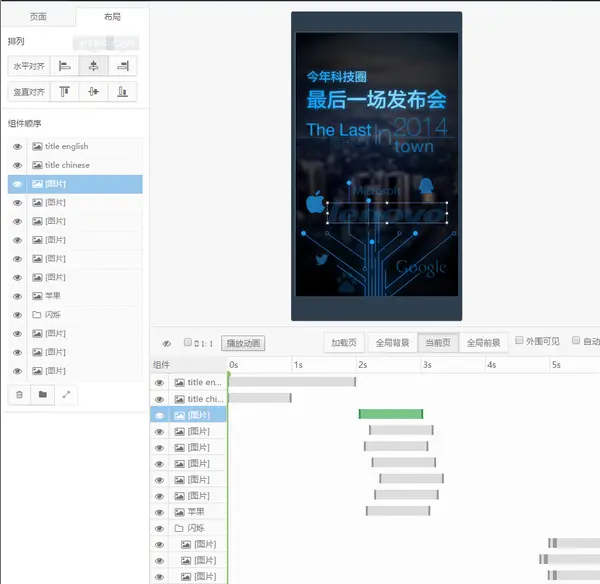Click the 0s mark on timeline ruler

coord(233,365)
